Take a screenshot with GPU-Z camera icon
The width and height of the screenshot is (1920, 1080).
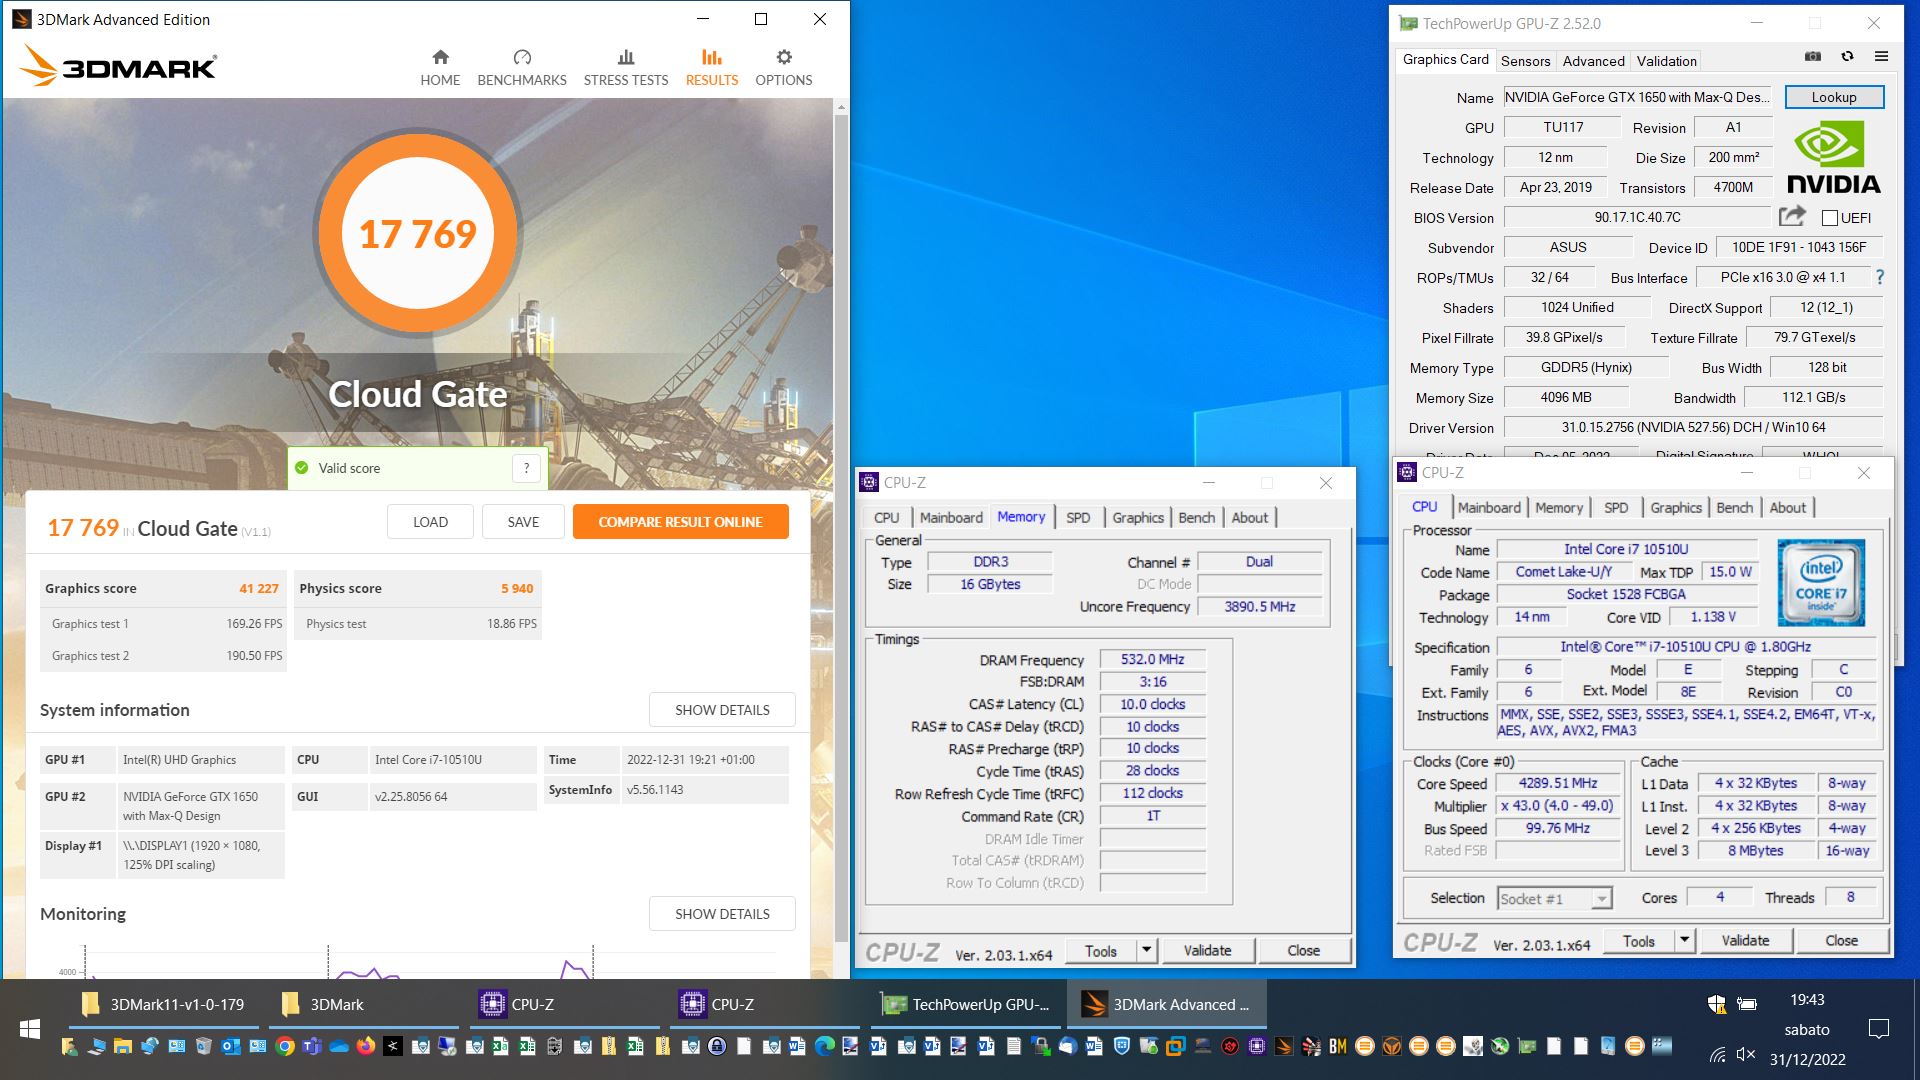point(1813,56)
